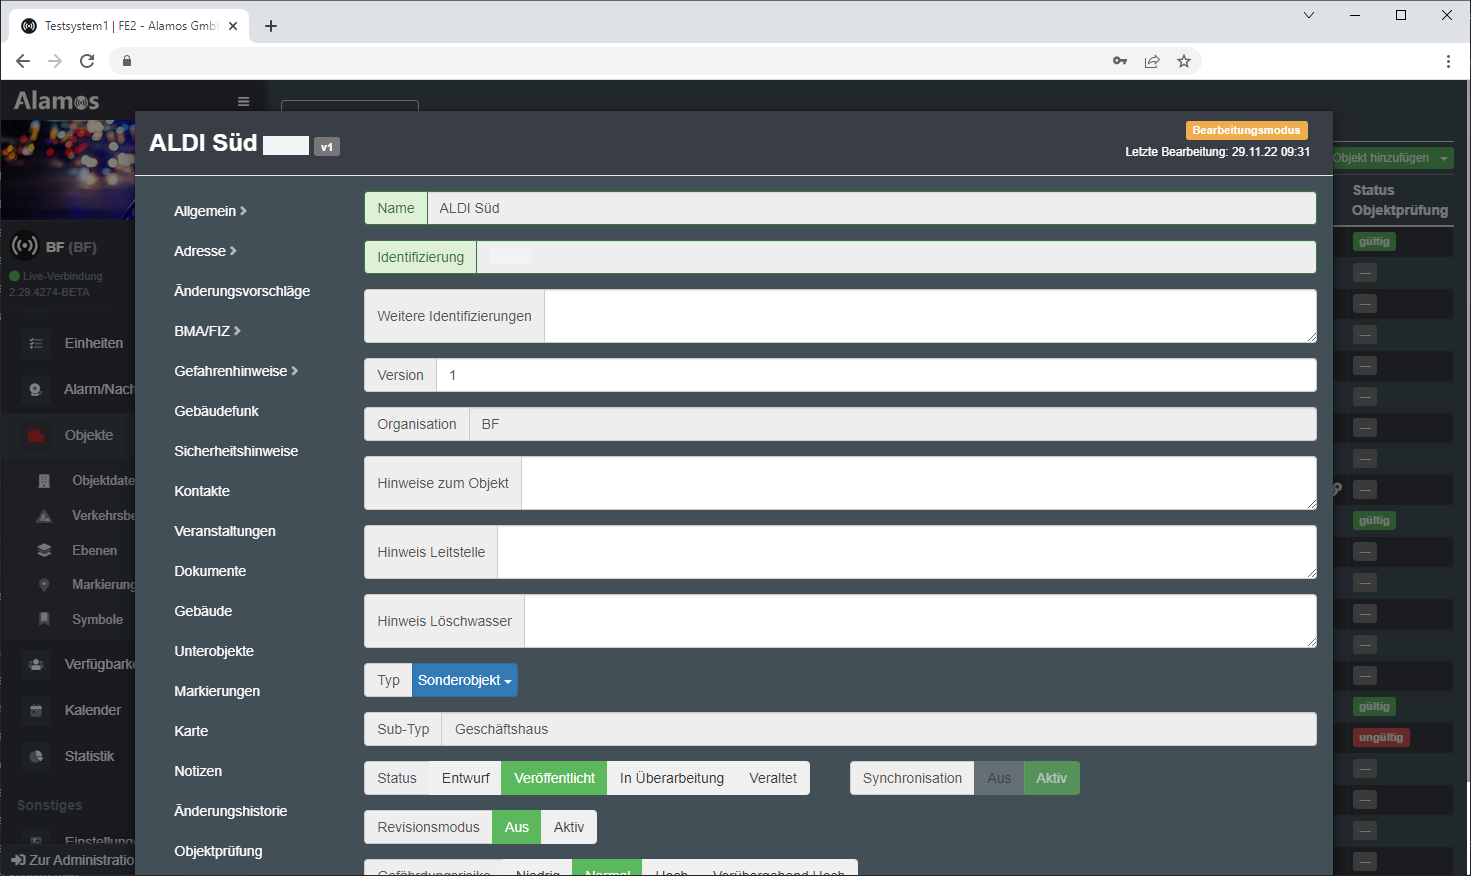
Task: Click the hamburger menu icon beside Alamos logo
Action: 243,101
